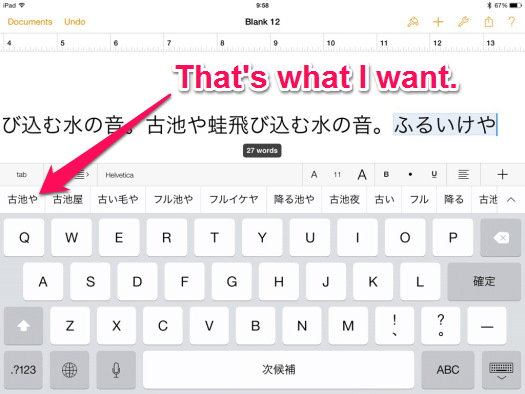Choose candidate 古池や
This screenshot has height=394, width=525.
click(22, 200)
